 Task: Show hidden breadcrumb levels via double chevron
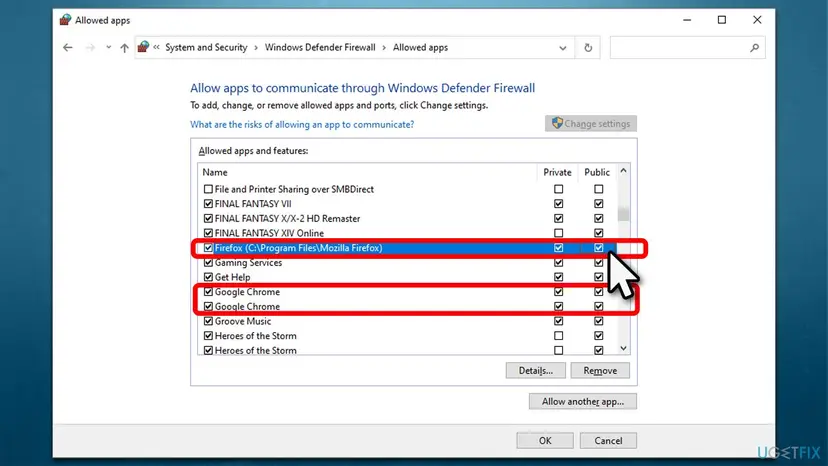pos(156,48)
